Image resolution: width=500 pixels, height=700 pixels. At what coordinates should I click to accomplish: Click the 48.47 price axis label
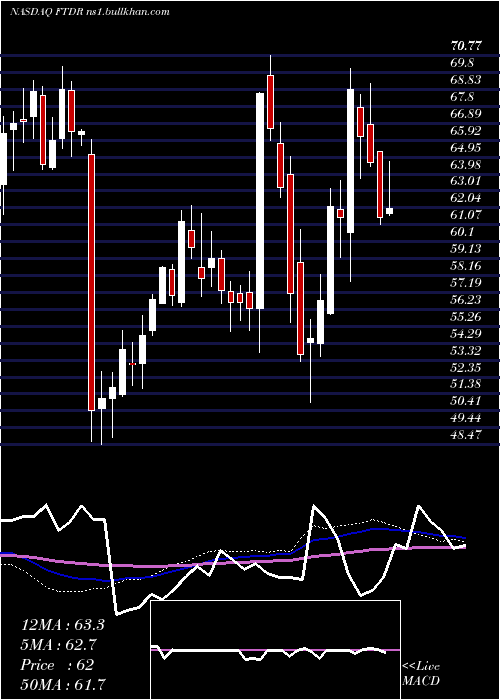tap(466, 435)
